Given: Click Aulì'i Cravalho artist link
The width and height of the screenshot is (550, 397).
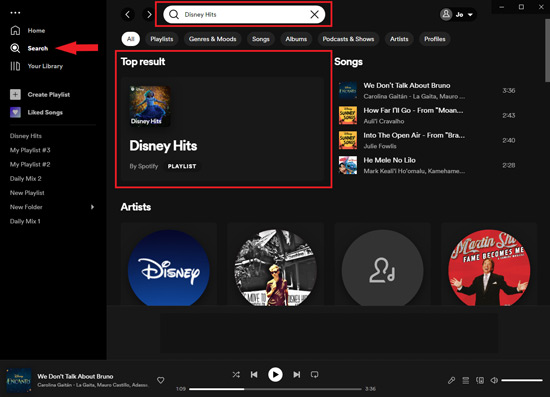Looking at the screenshot, I should click(384, 121).
